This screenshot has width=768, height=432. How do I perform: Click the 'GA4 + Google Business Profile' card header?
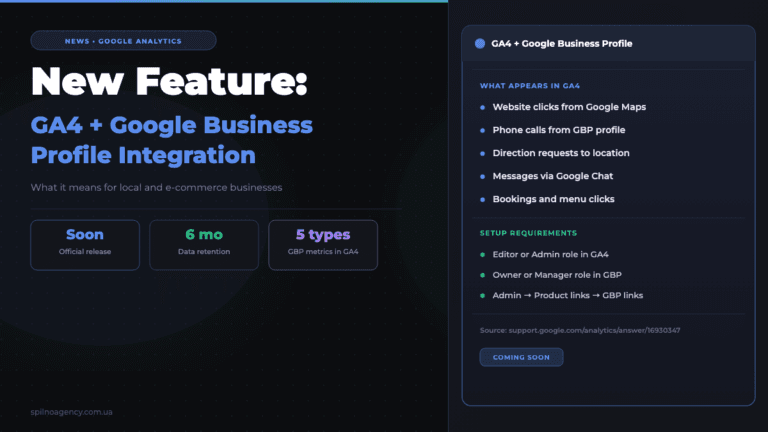pos(608,44)
